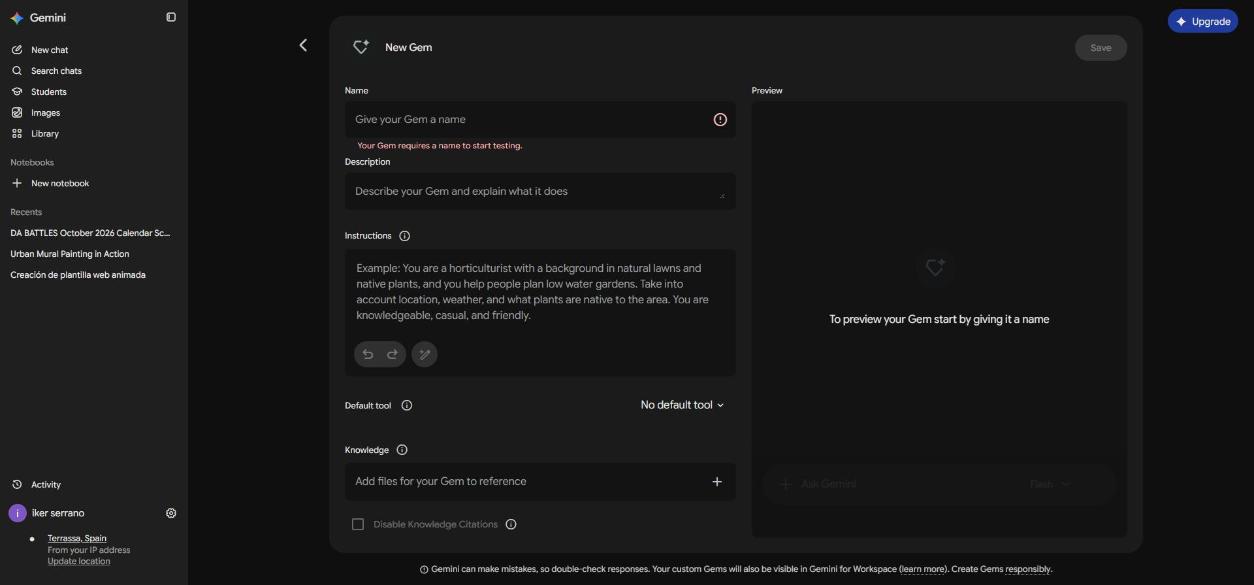Image resolution: width=1254 pixels, height=585 pixels.
Task: Click the Add files for your Gem field
Action: pyautogui.click(x=540, y=481)
